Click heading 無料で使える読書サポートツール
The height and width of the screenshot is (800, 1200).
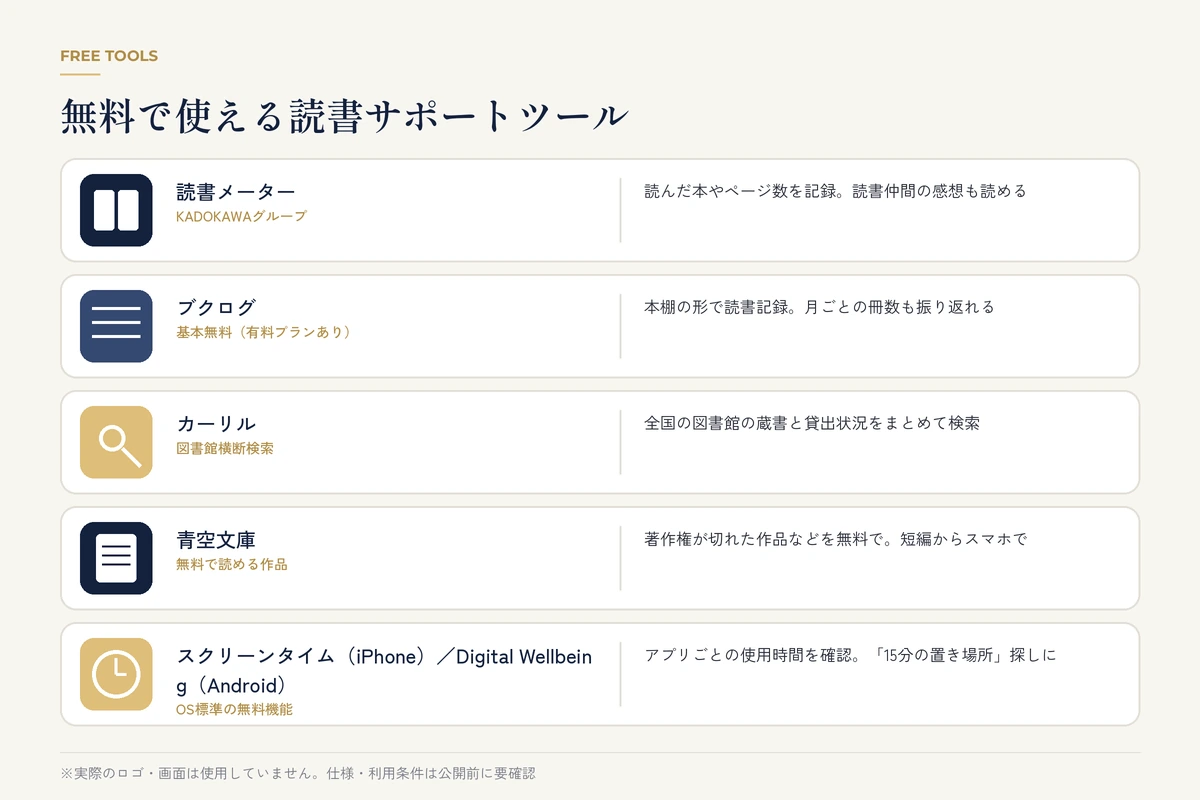pyautogui.click(x=344, y=116)
